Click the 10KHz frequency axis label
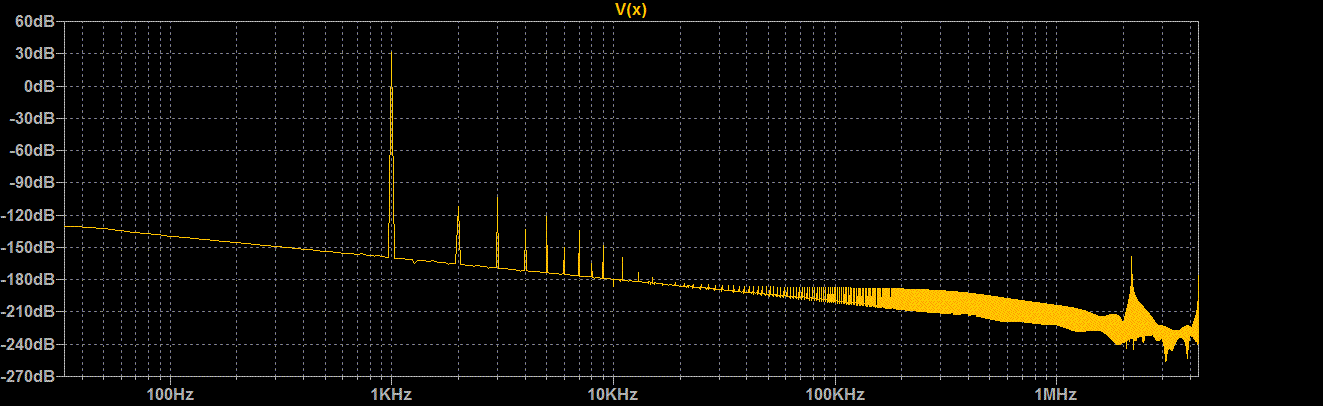The height and width of the screenshot is (406, 1323). pos(612,394)
